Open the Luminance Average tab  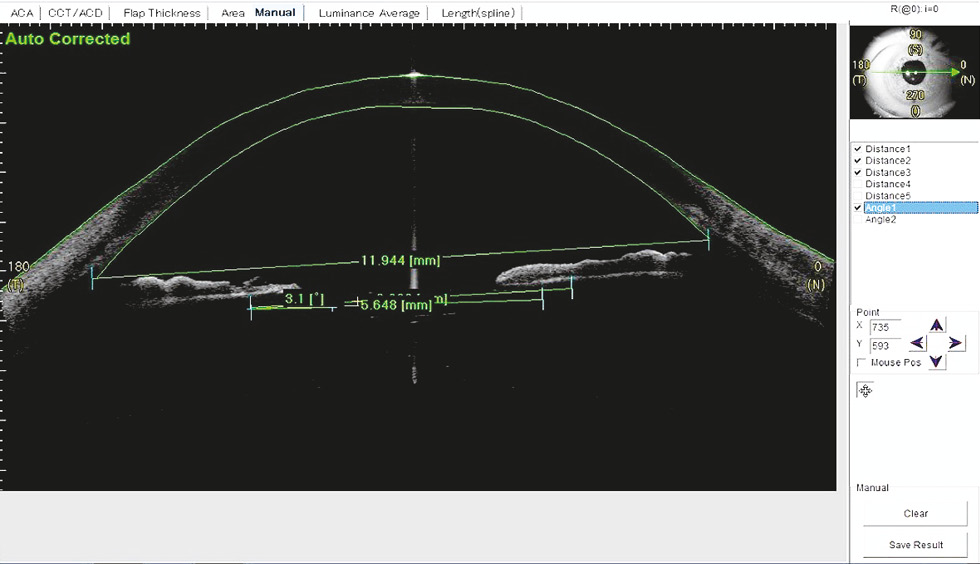[366, 13]
